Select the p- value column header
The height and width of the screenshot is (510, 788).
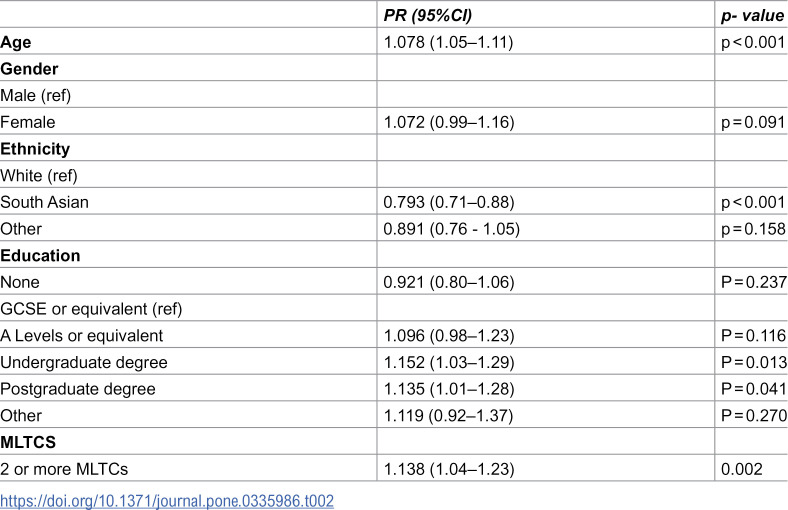coord(752,15)
